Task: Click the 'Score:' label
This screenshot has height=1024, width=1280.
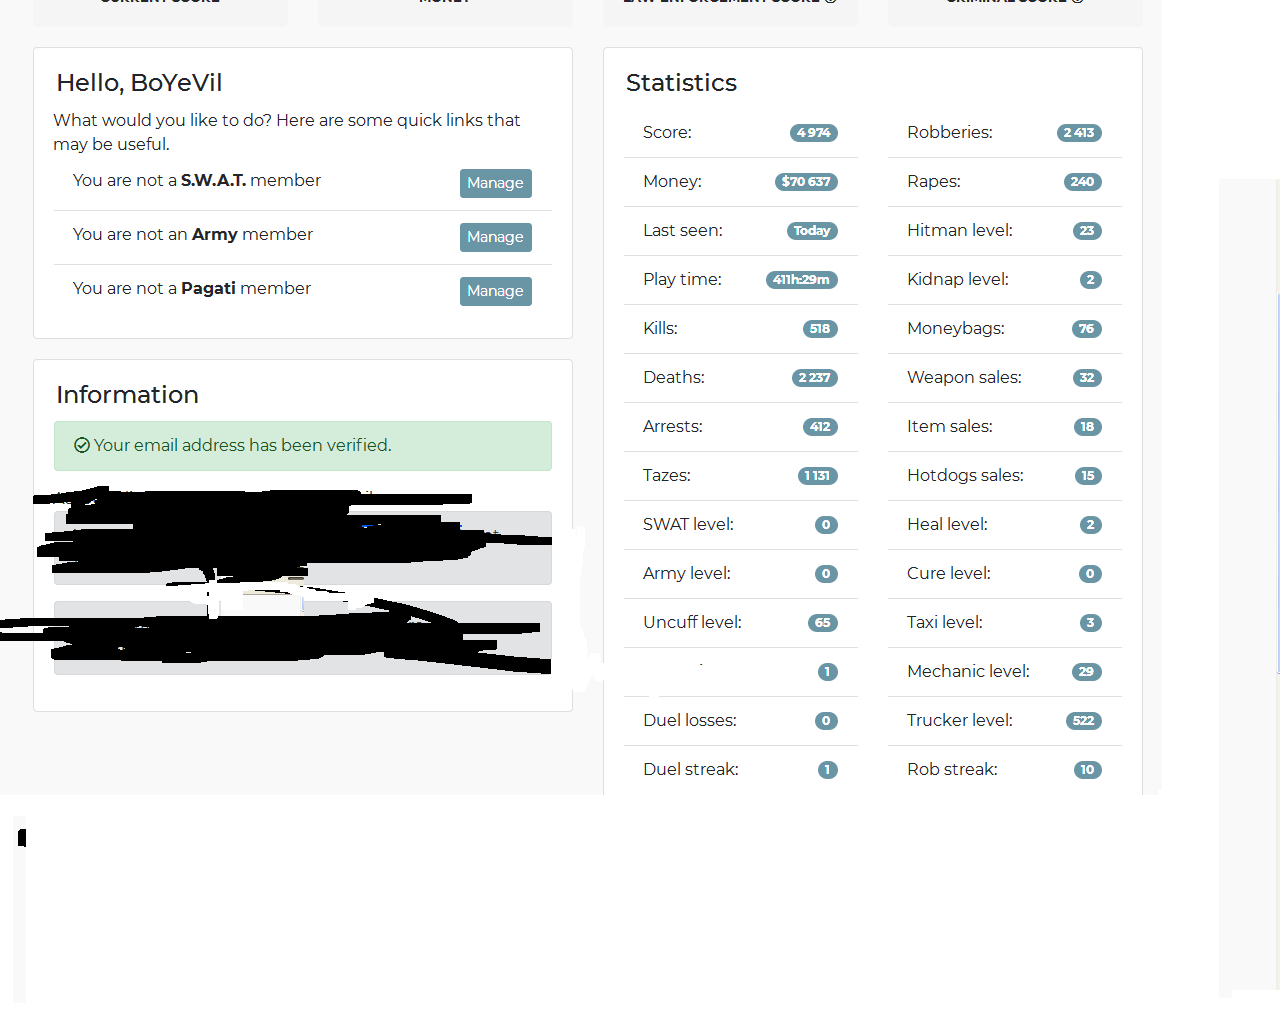Action: point(667,133)
